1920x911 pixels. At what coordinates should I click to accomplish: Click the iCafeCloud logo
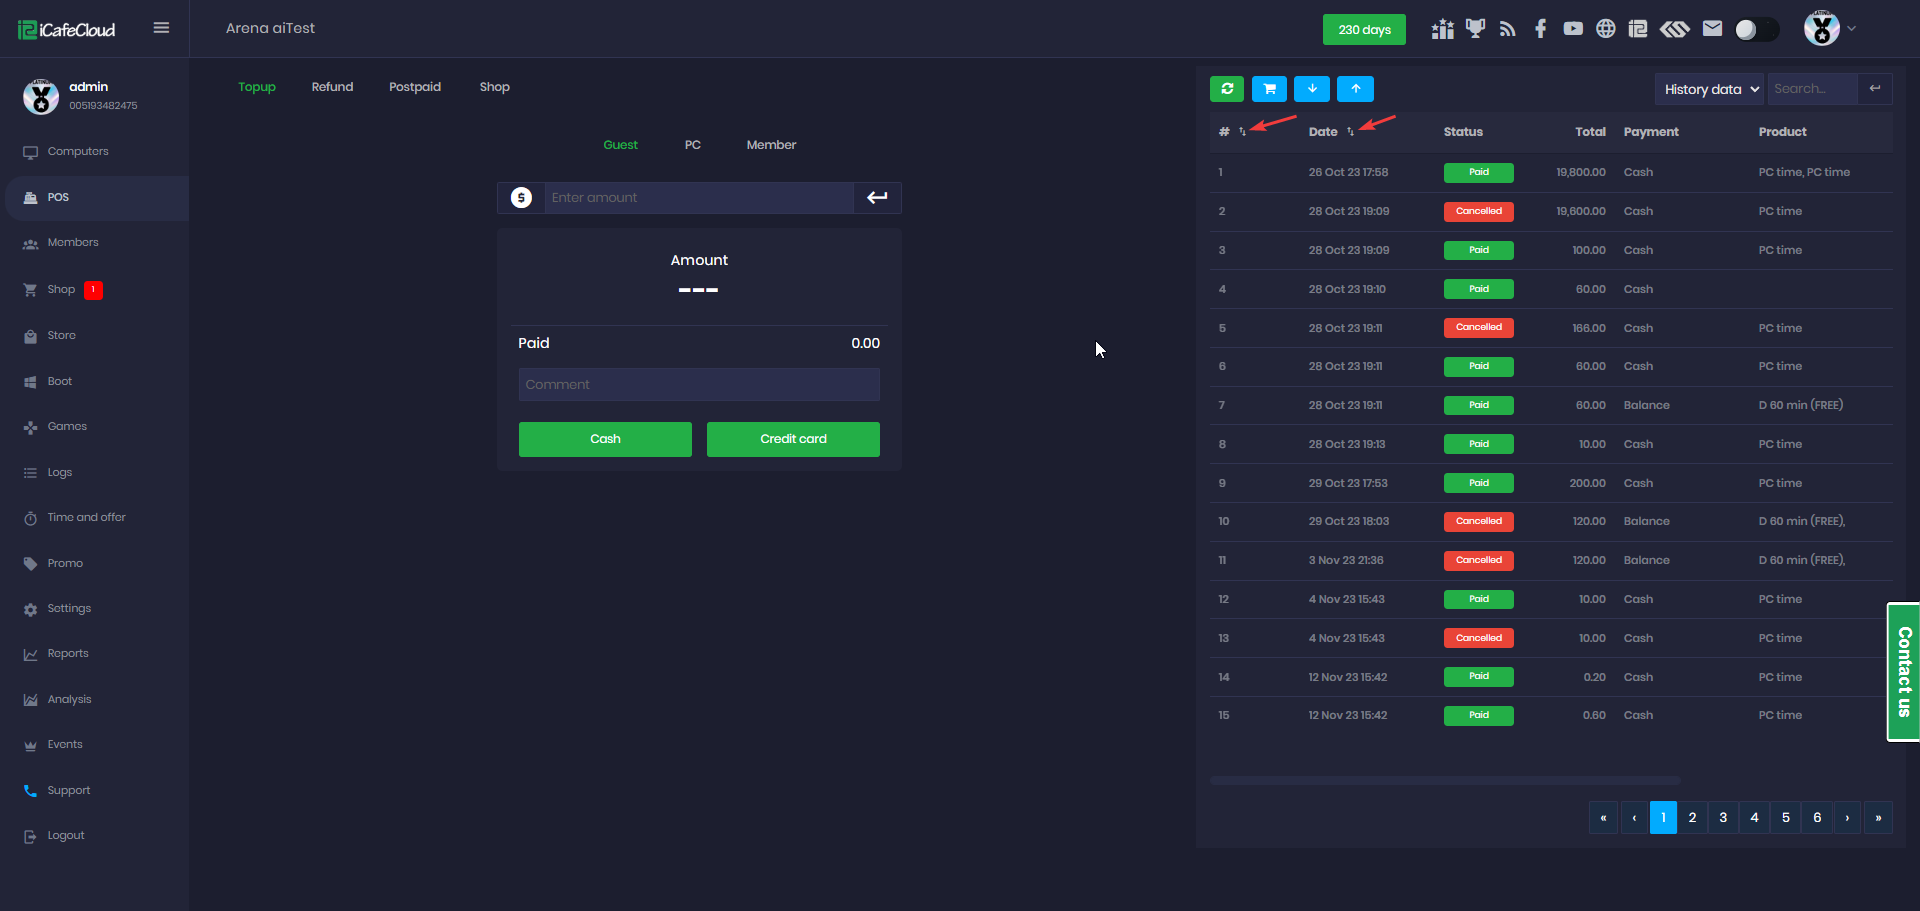point(67,30)
